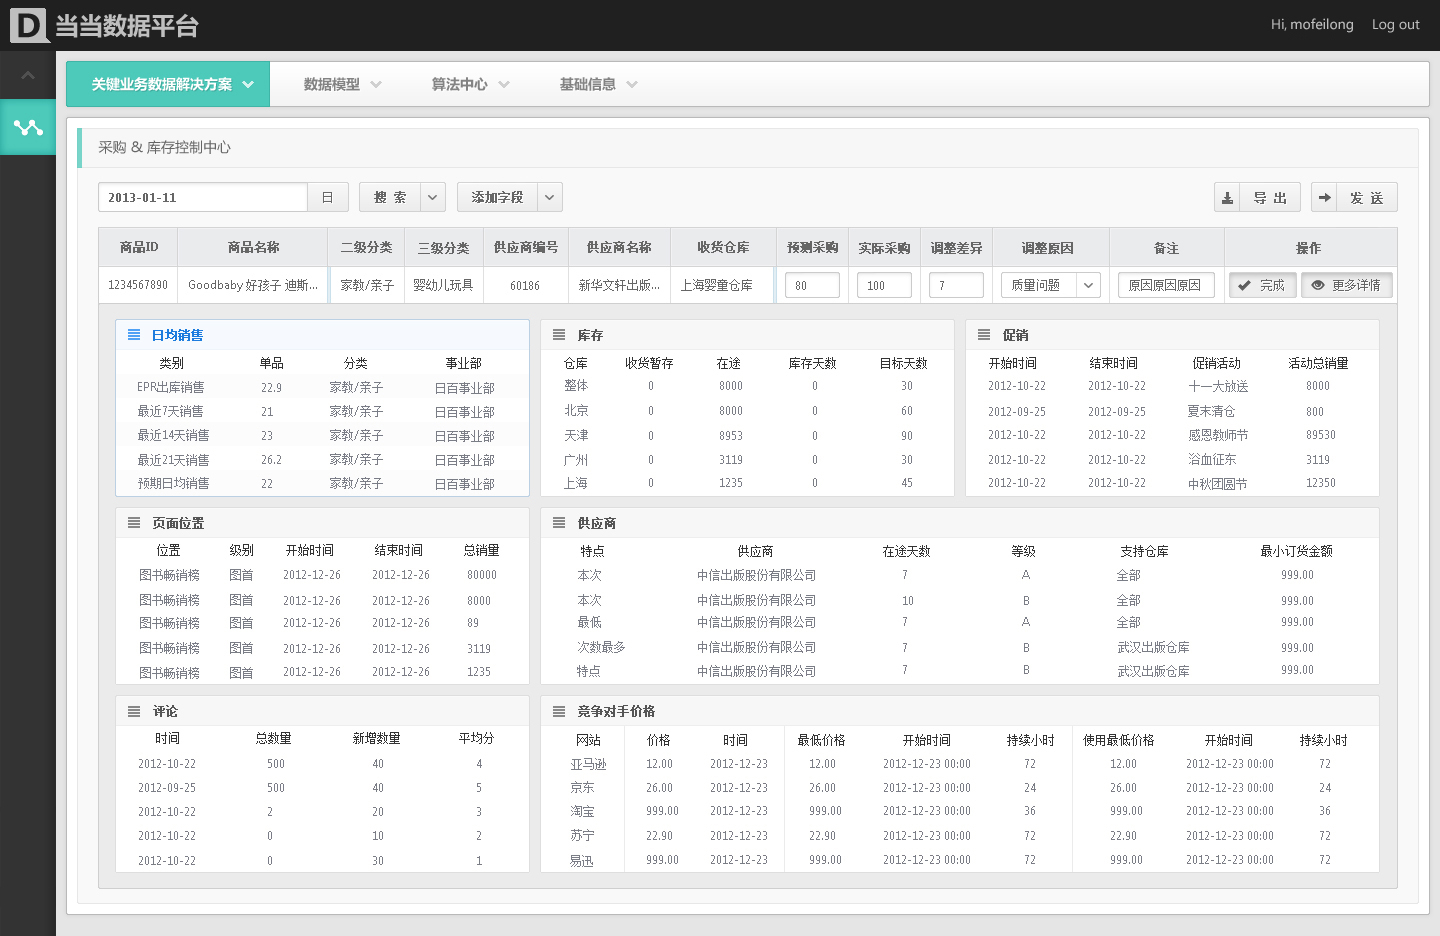Expand the arrow next to 搜索

click(x=433, y=197)
